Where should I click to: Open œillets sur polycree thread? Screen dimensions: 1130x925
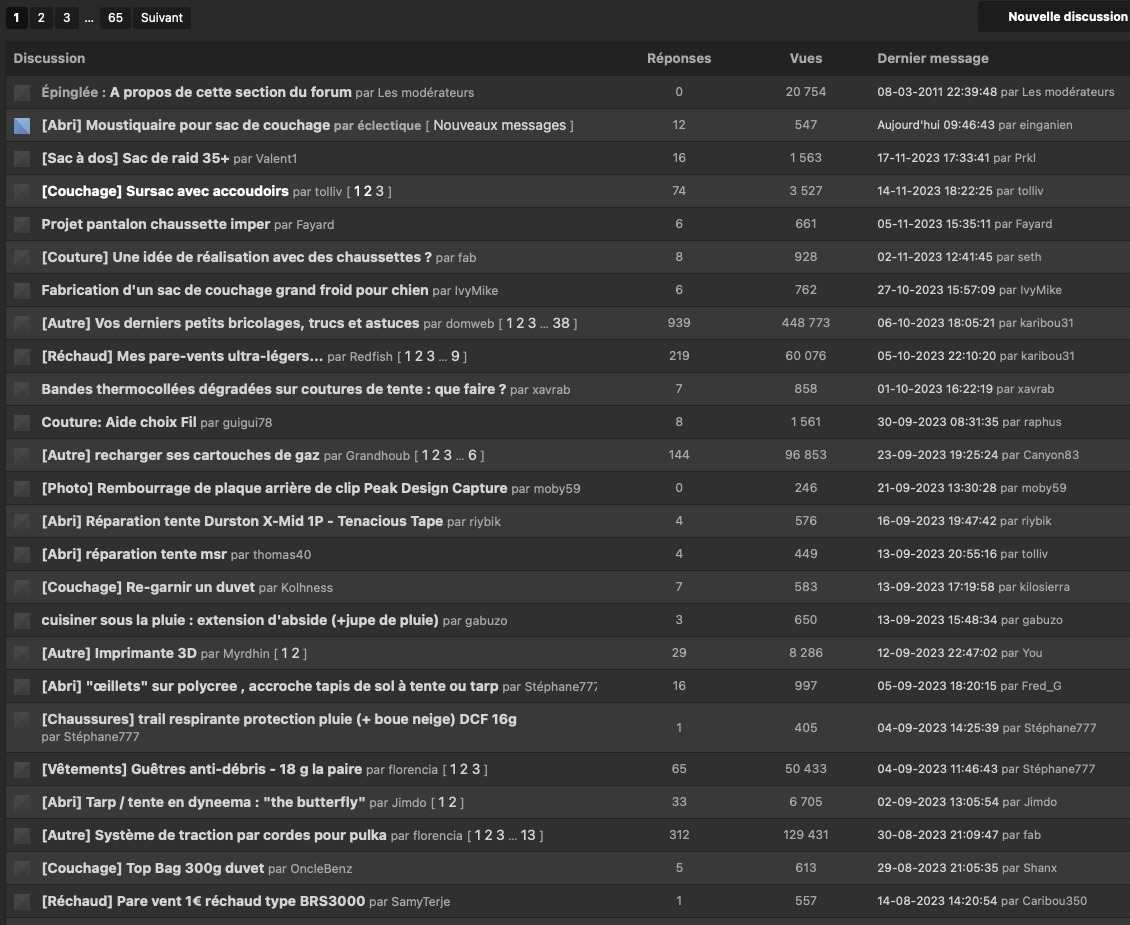270,687
